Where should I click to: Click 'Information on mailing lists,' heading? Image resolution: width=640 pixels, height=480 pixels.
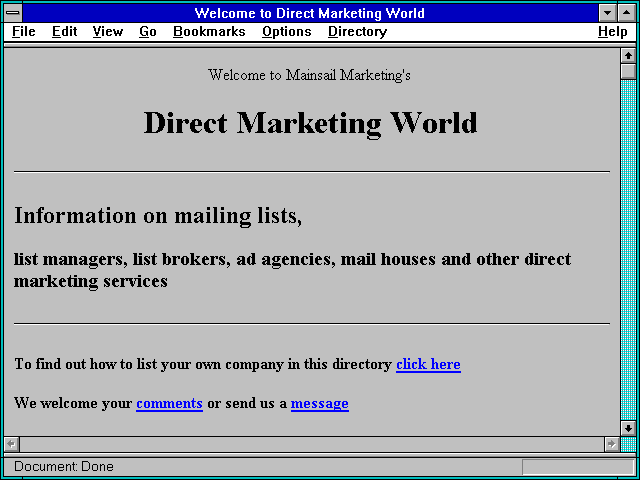[158, 216]
